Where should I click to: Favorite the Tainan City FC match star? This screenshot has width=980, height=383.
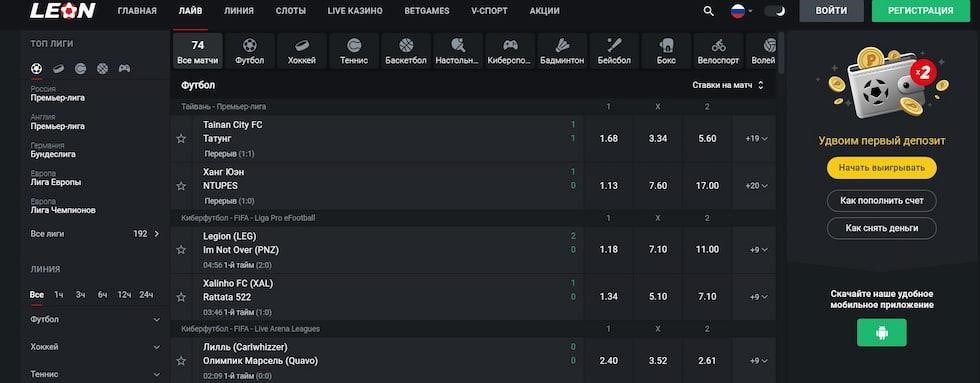[181, 139]
